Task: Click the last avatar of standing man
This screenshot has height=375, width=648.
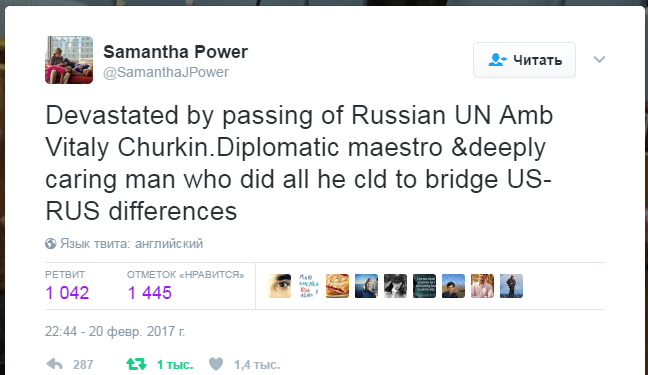Action: [511, 286]
